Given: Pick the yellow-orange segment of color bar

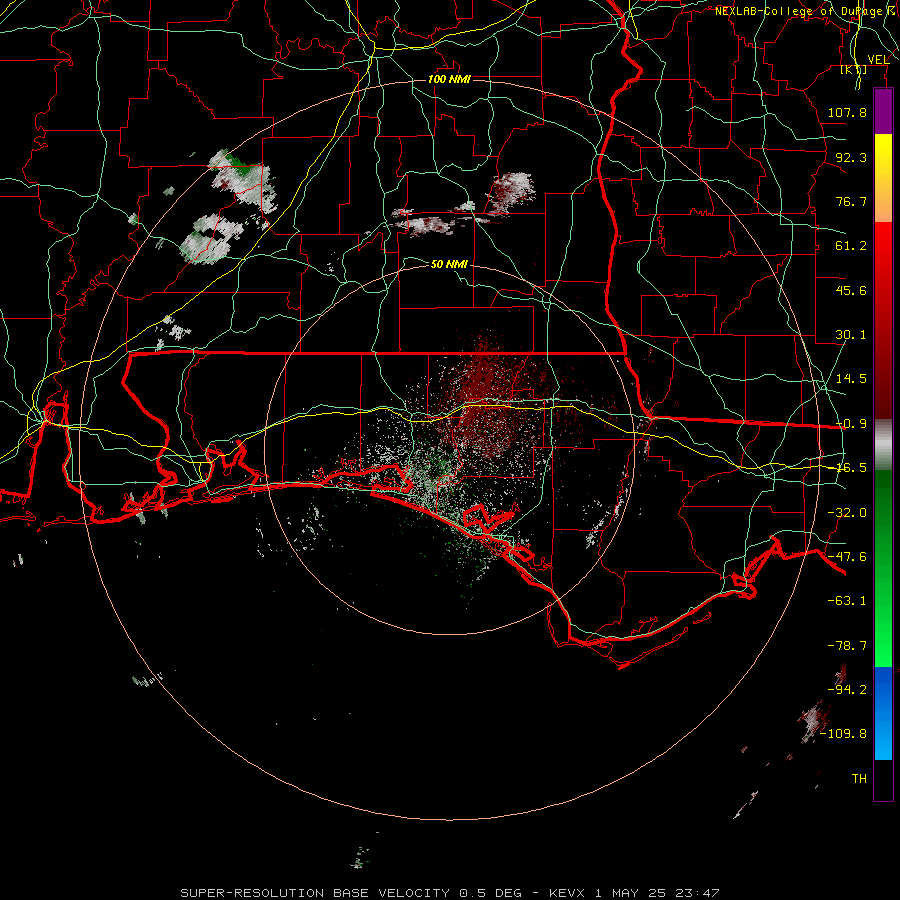Looking at the screenshot, I should tap(883, 178).
